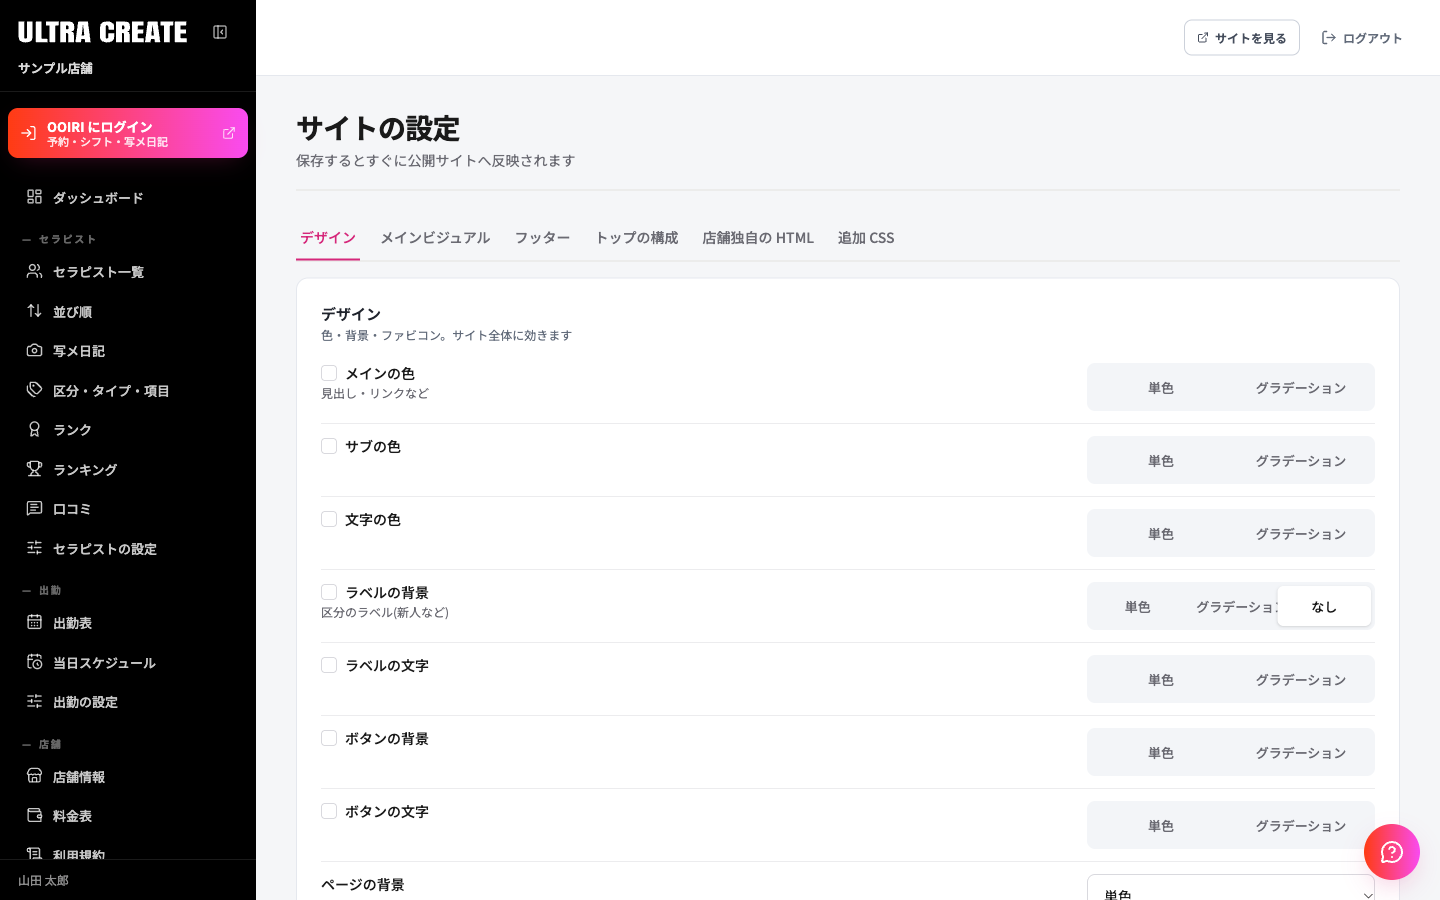
Task: Collapse the sidebar panel icon
Action: coord(220,32)
